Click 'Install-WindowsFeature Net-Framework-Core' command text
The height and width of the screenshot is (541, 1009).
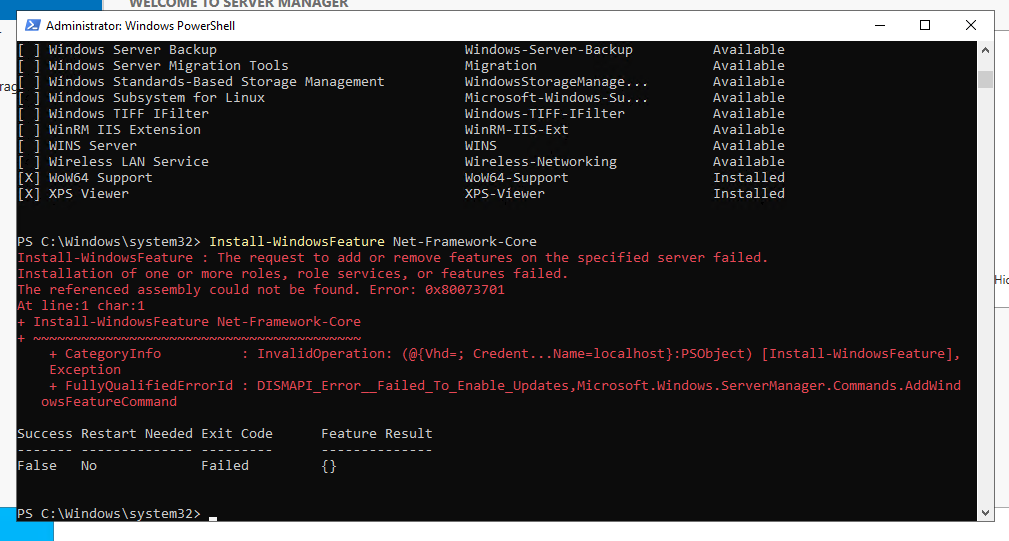coord(373,242)
